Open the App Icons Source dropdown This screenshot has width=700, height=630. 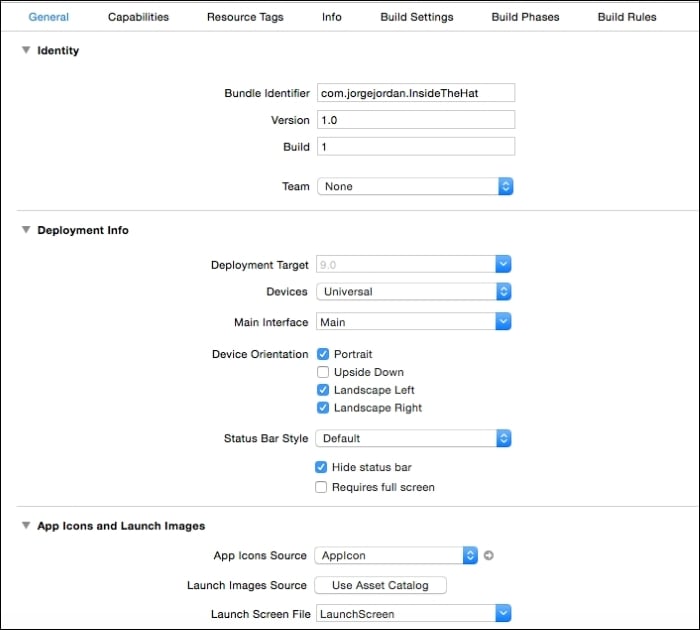(396, 555)
